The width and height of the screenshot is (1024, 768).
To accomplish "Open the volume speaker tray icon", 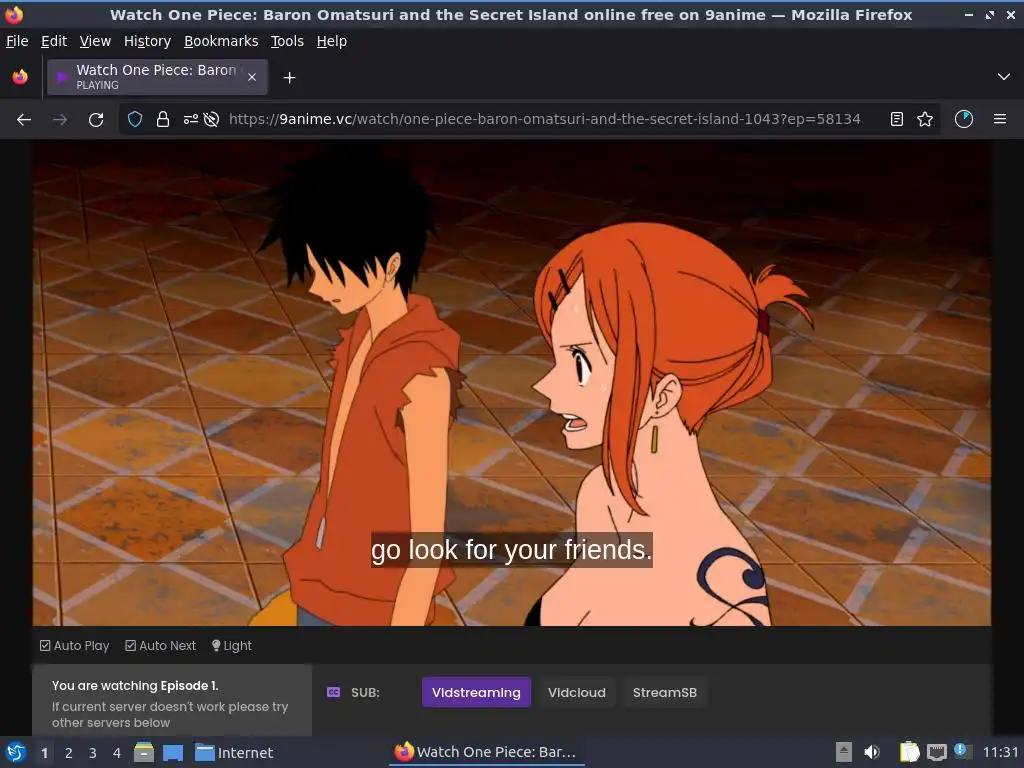I will 872,752.
